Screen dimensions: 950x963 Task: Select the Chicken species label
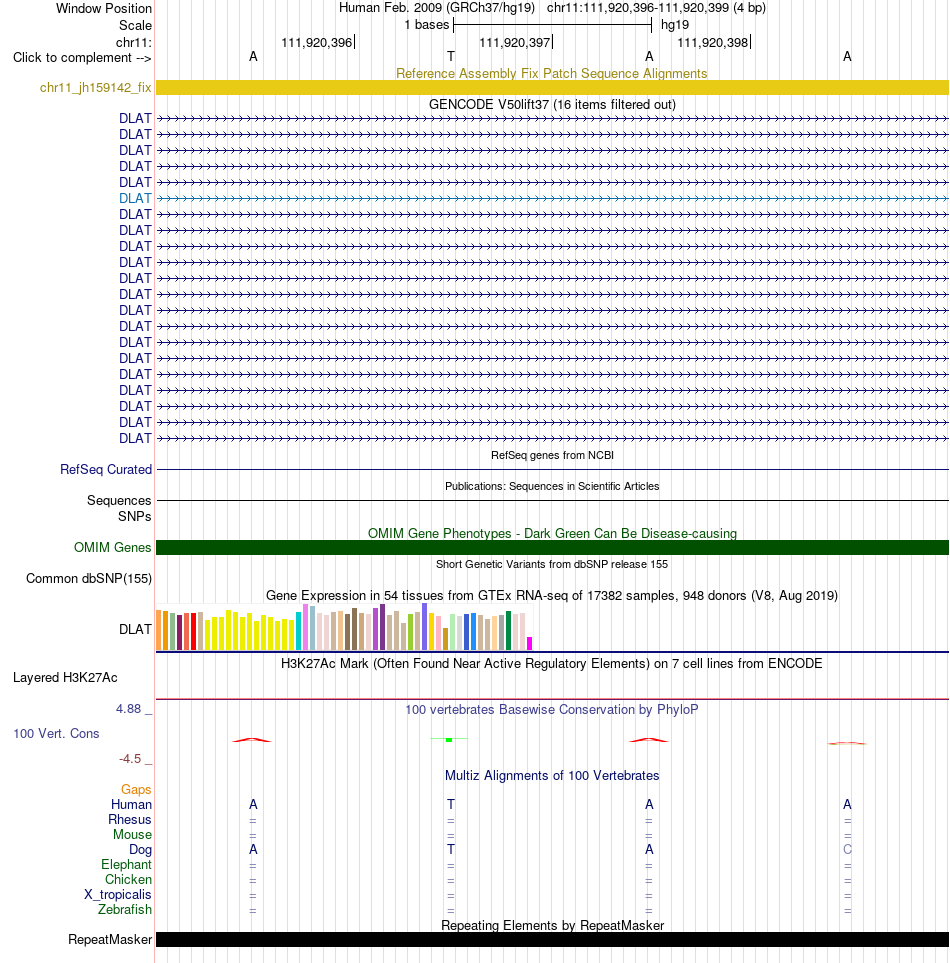point(128,879)
